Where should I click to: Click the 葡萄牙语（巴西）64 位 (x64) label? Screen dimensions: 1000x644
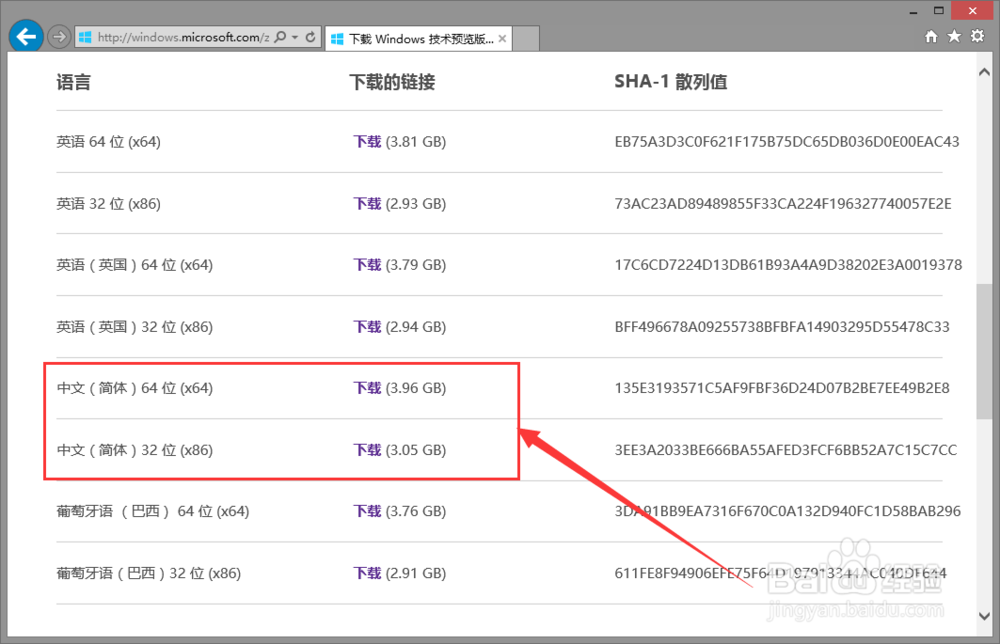click(x=152, y=511)
